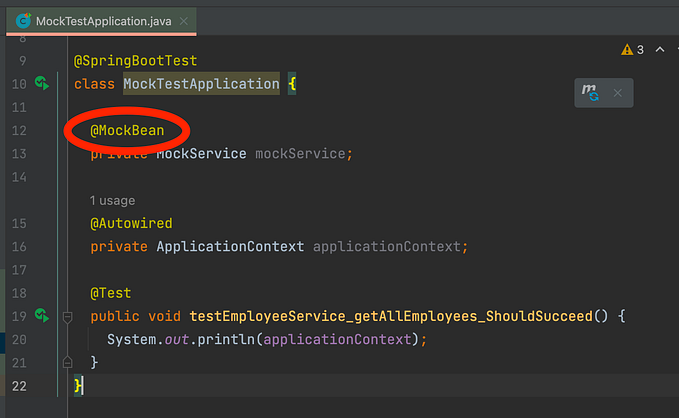This screenshot has height=418, width=679.
Task: Click the MockService type name
Action: pyautogui.click(x=201, y=154)
